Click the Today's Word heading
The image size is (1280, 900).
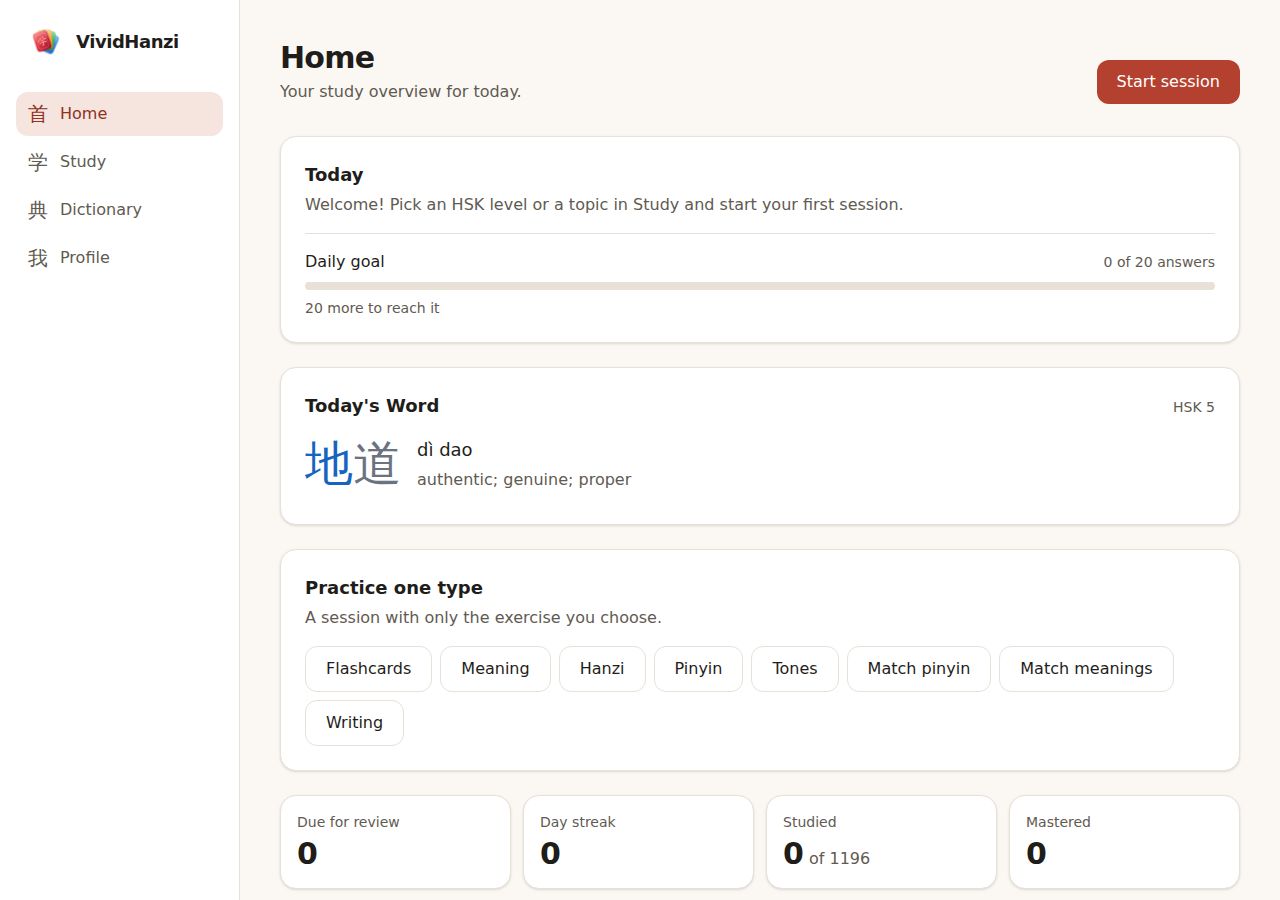(372, 406)
